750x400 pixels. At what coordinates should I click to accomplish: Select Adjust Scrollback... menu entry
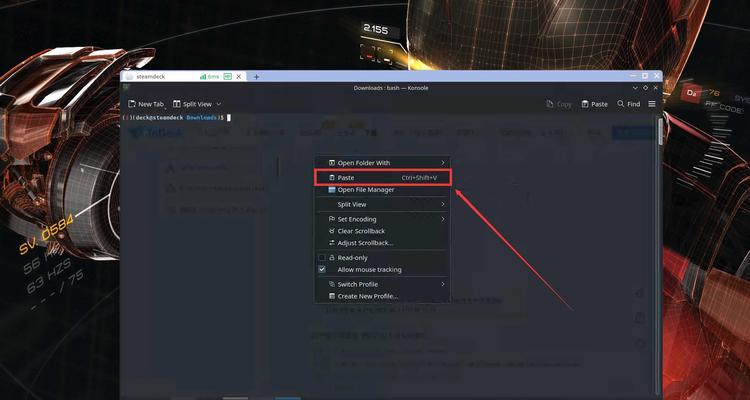[x=382, y=243]
